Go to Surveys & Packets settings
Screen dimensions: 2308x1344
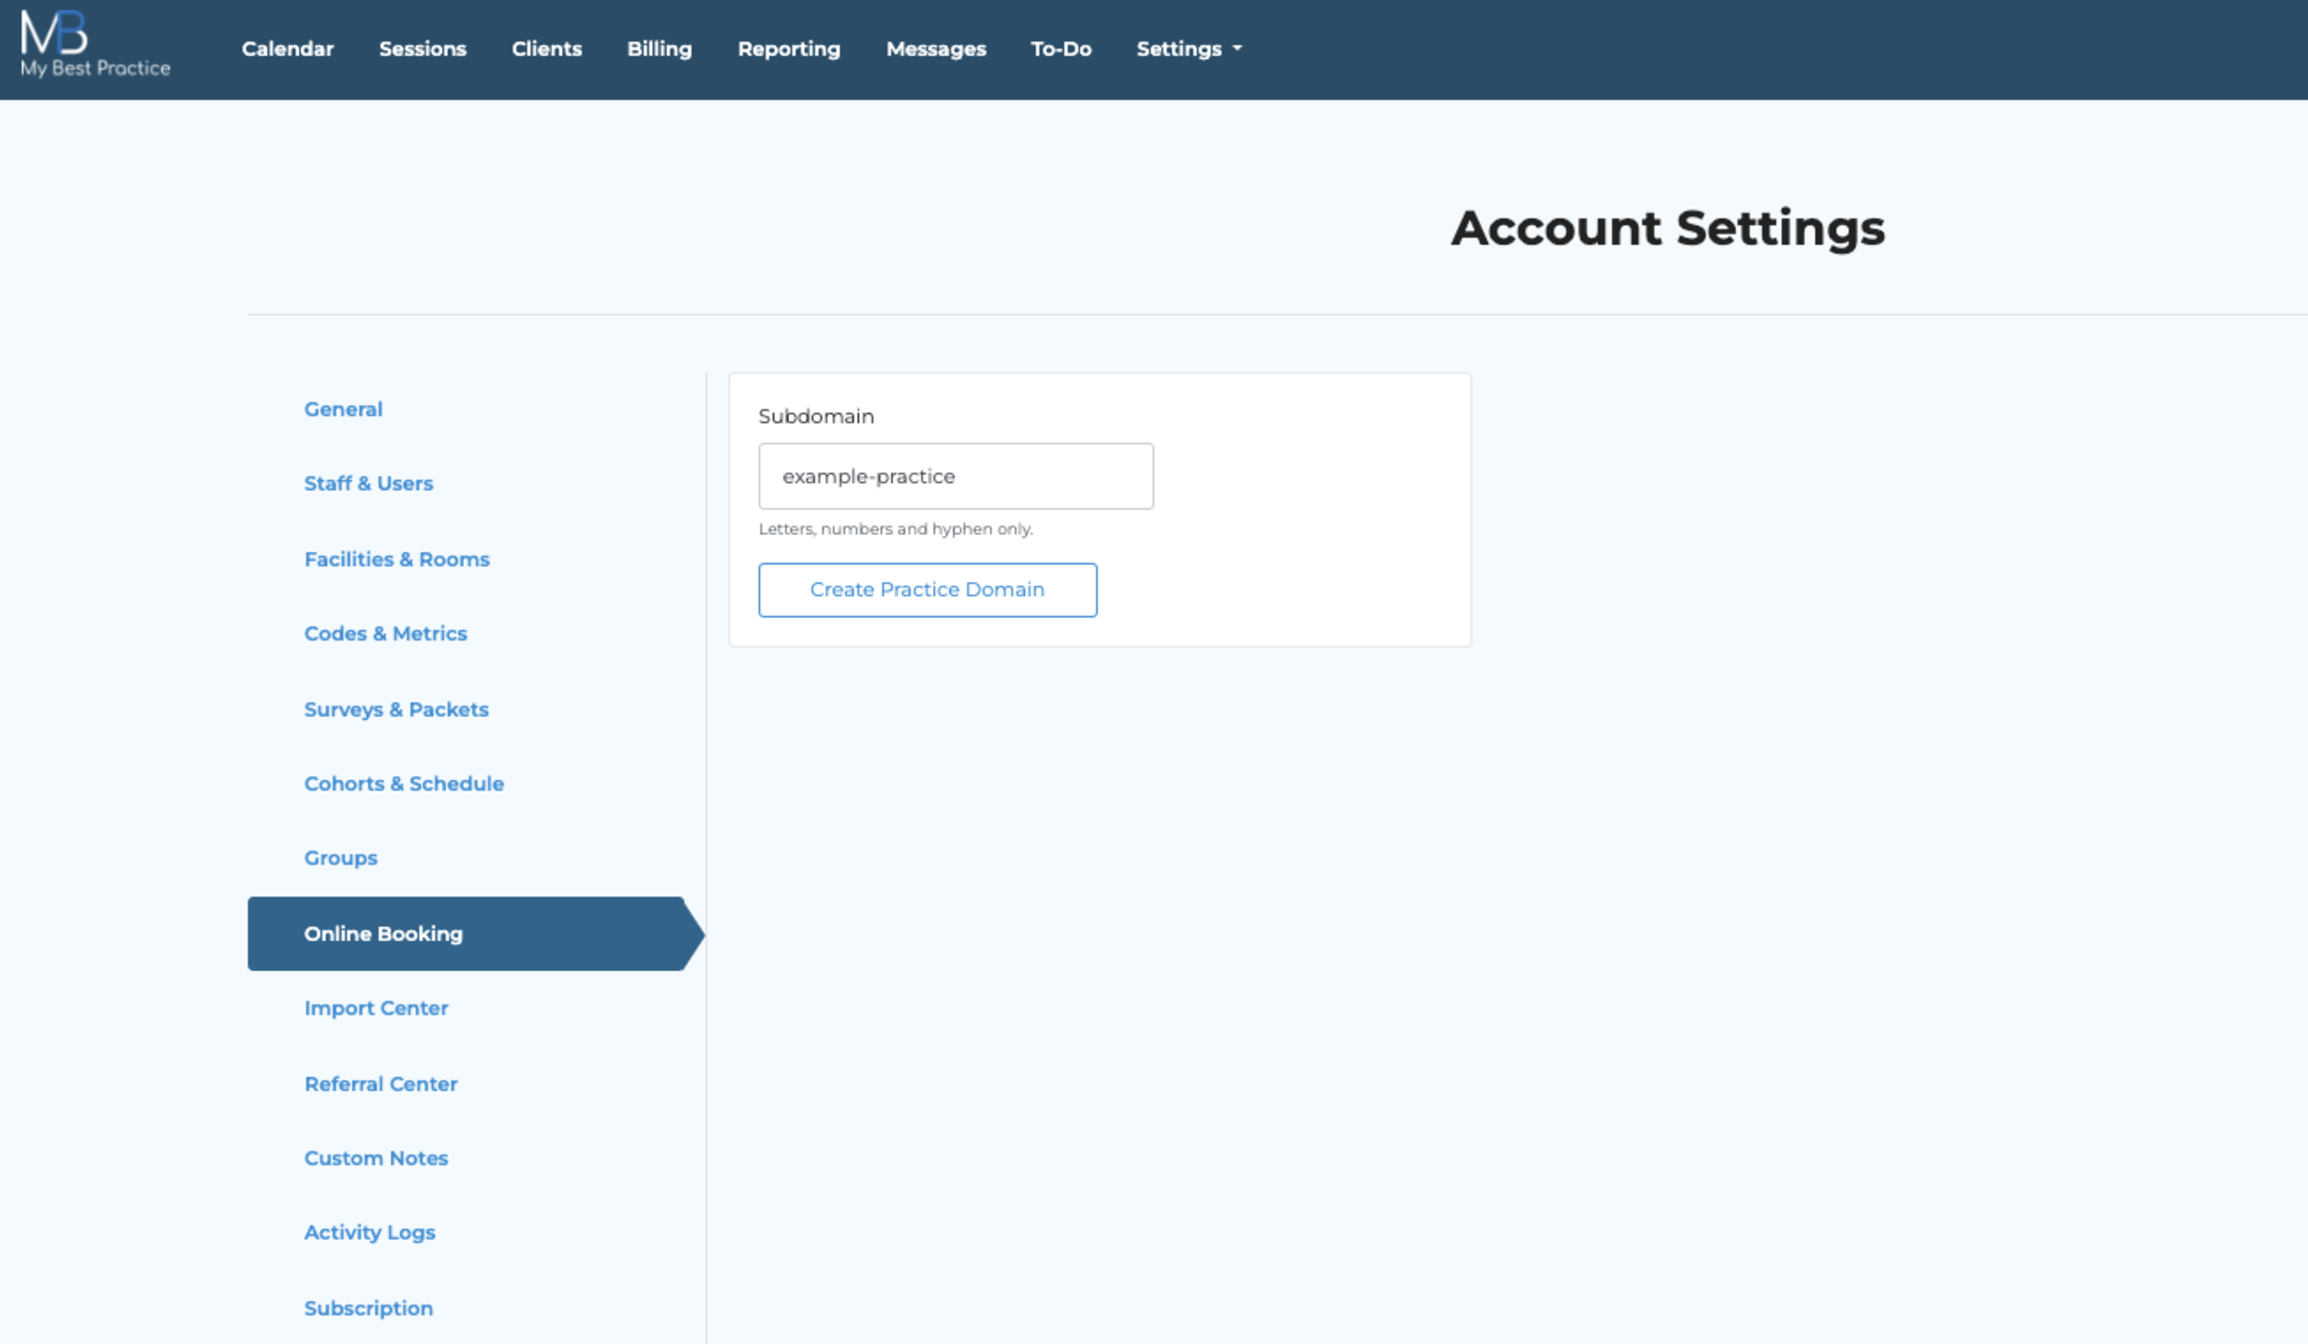[x=396, y=709]
